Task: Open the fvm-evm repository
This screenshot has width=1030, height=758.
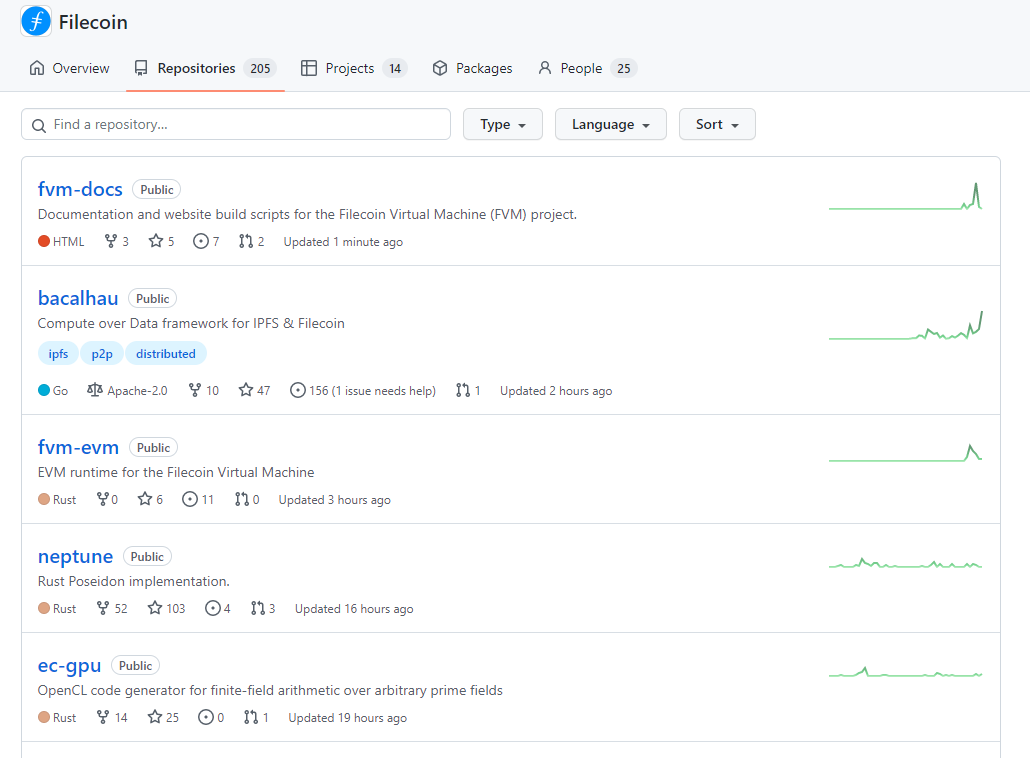Action: pyautogui.click(x=78, y=447)
